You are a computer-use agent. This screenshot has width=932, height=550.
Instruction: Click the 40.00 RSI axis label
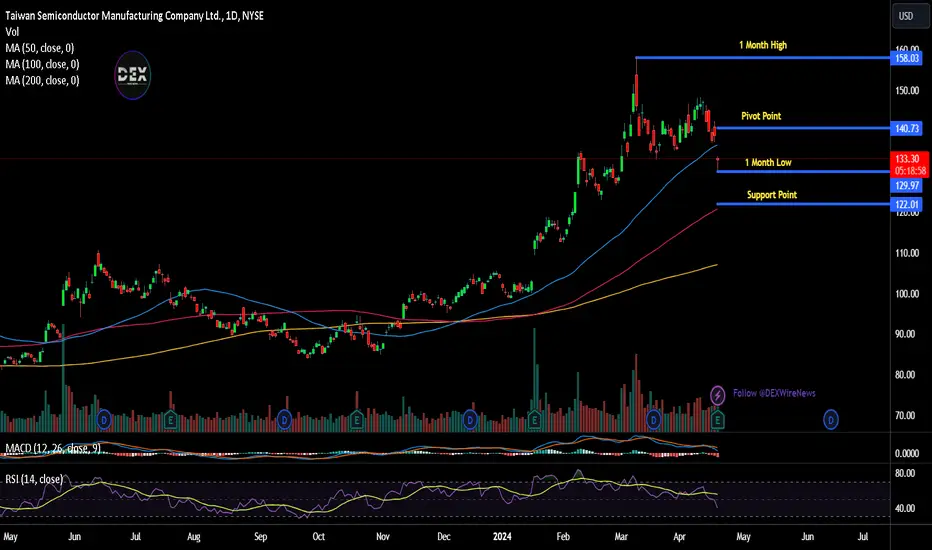[x=905, y=508]
